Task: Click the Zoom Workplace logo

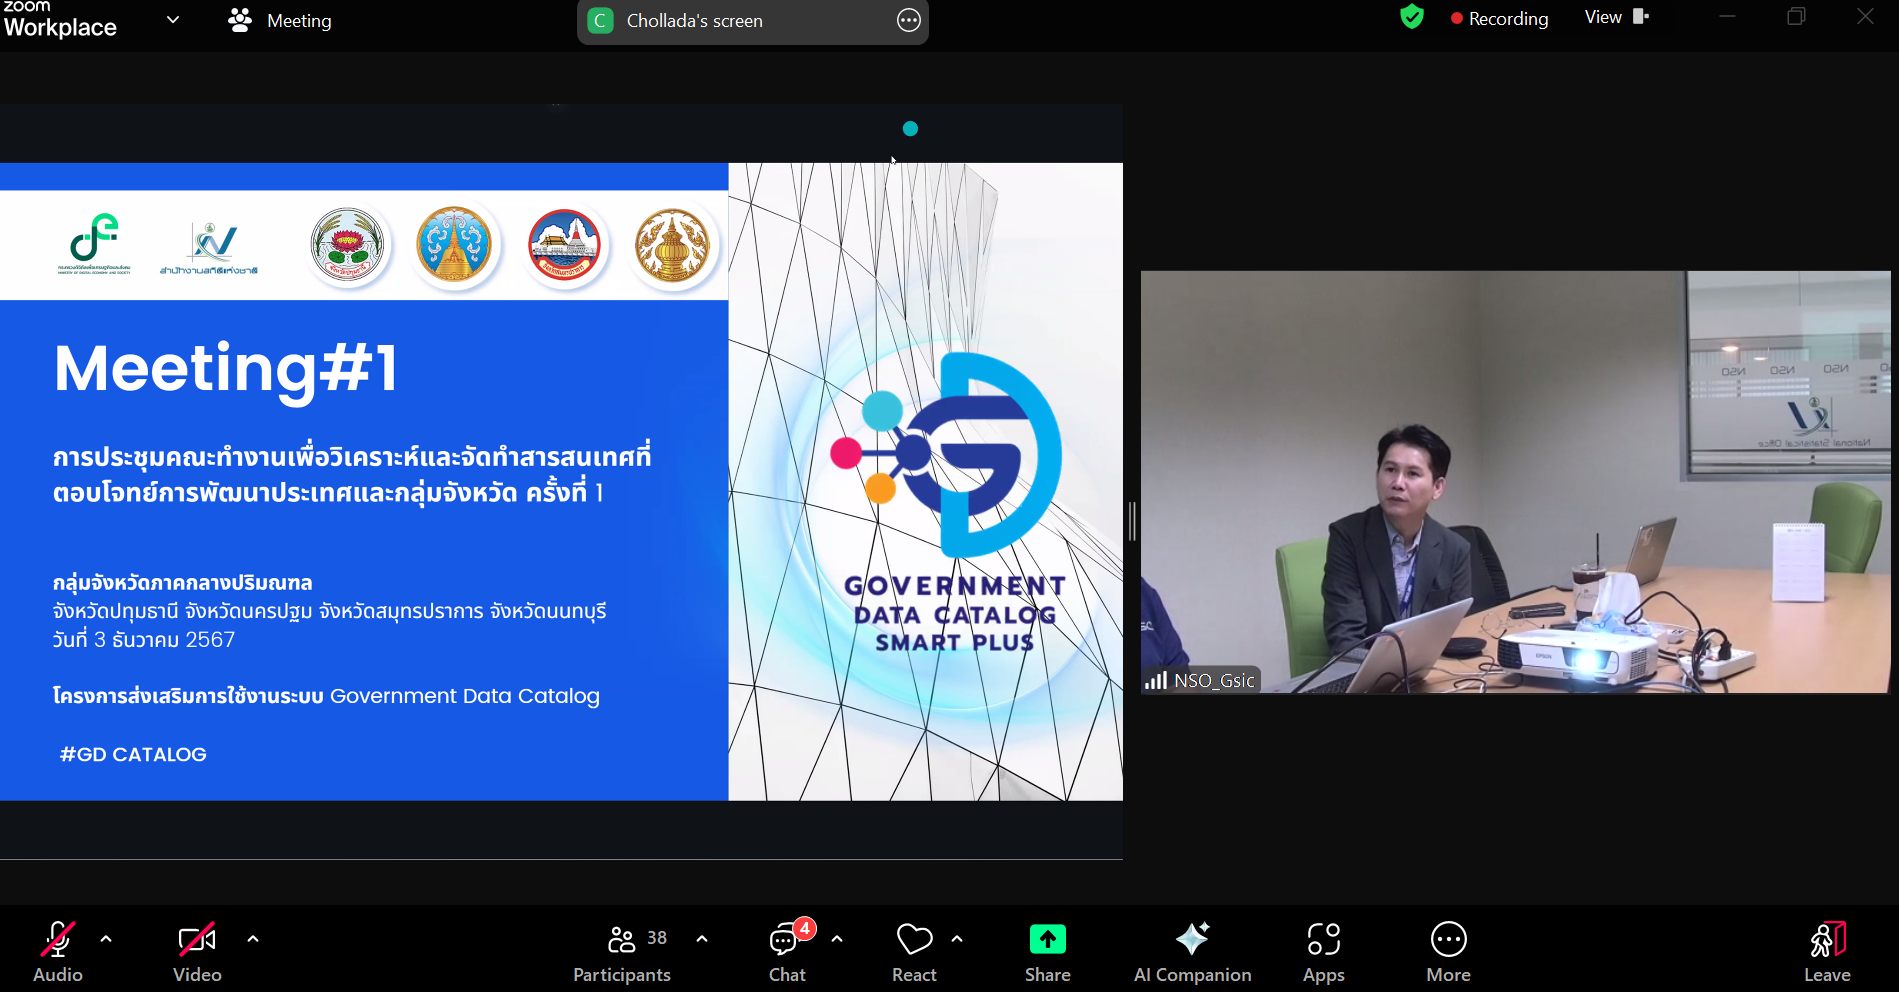Action: coord(59,19)
